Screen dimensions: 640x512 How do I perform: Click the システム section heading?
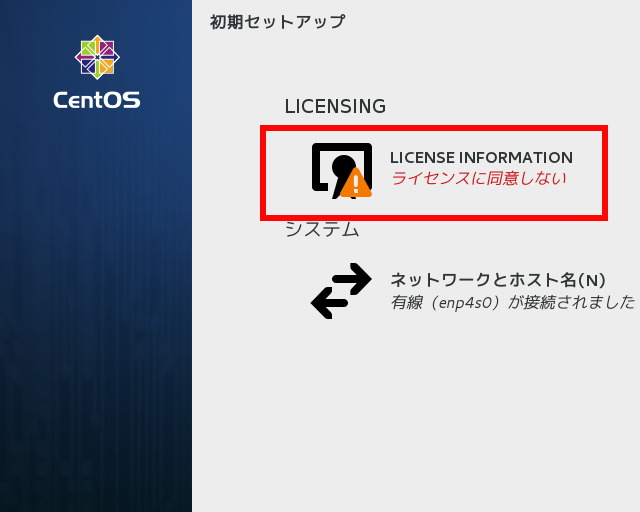point(321,230)
